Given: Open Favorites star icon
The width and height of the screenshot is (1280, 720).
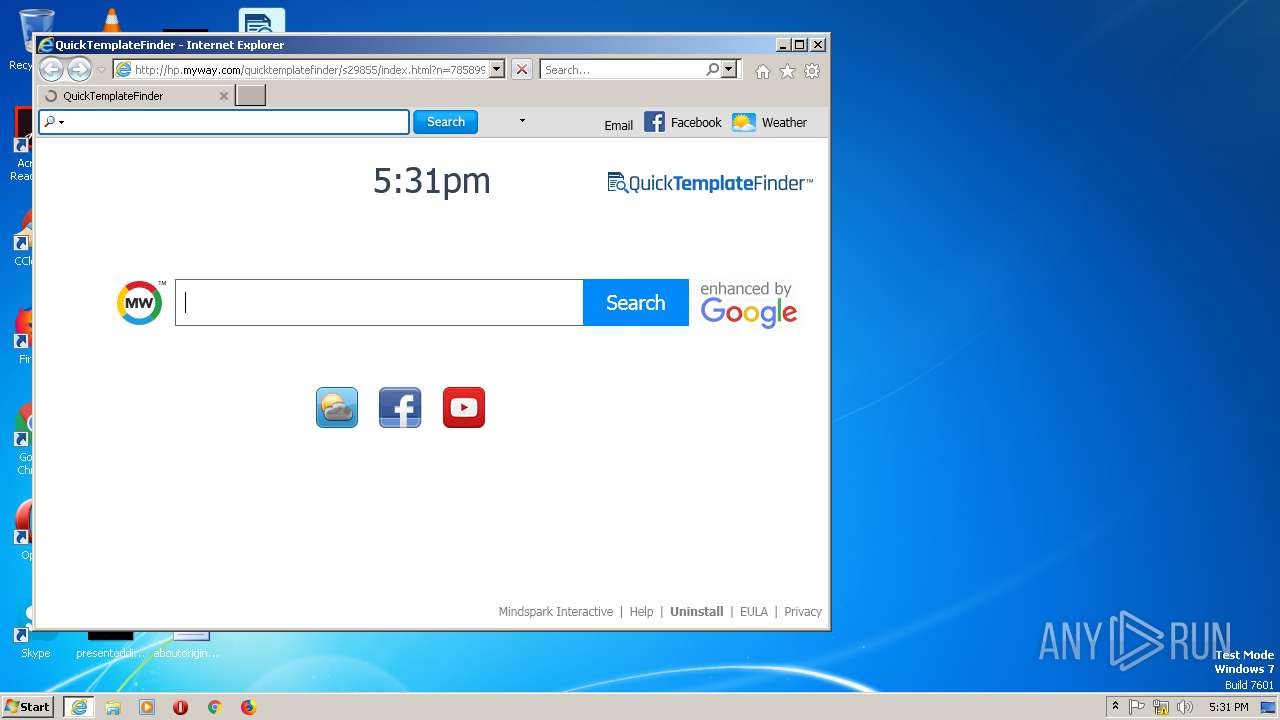Looking at the screenshot, I should (787, 71).
